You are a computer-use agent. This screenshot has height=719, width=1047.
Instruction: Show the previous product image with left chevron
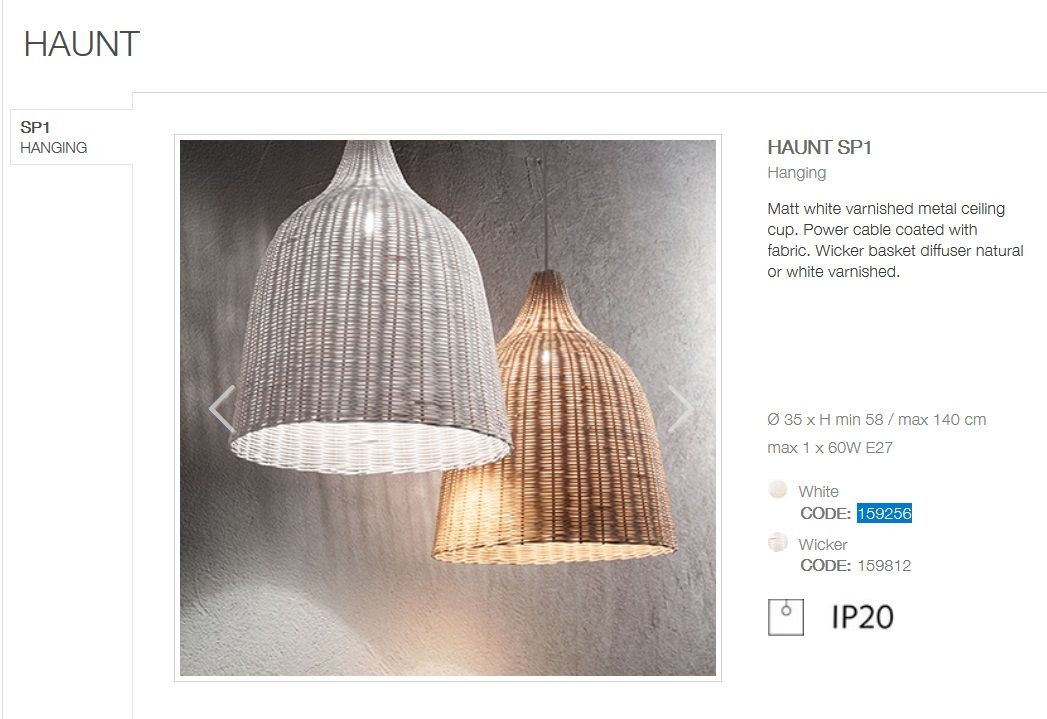pyautogui.click(x=222, y=408)
